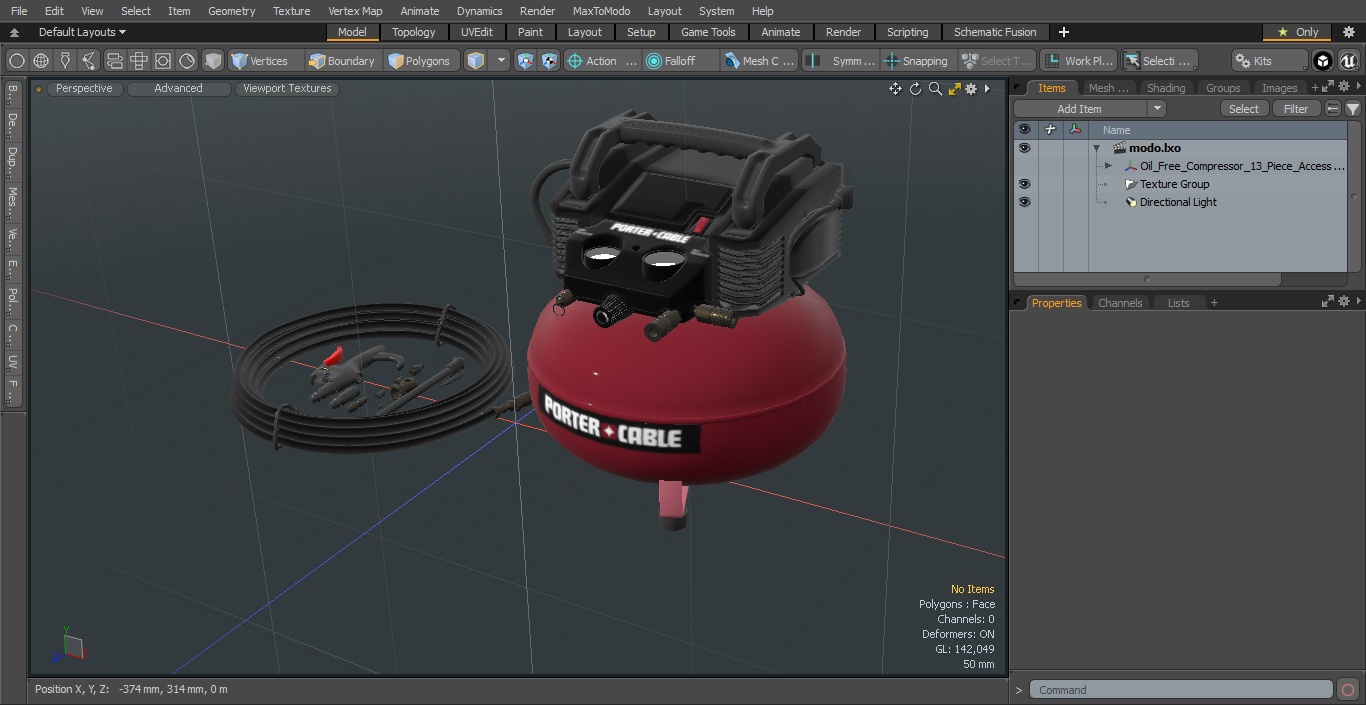Toggle visibility eye of Texture Group
Screen dimensions: 1366x705
point(1024,184)
